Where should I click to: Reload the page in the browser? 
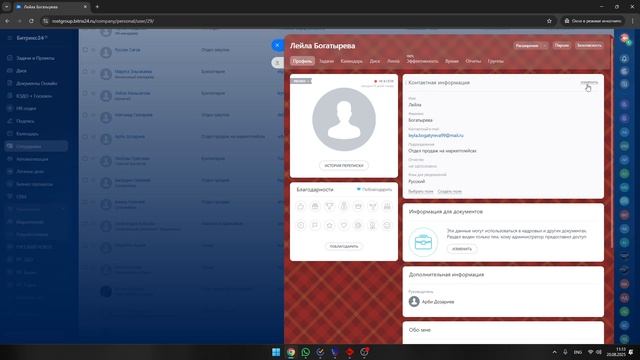pos(31,21)
